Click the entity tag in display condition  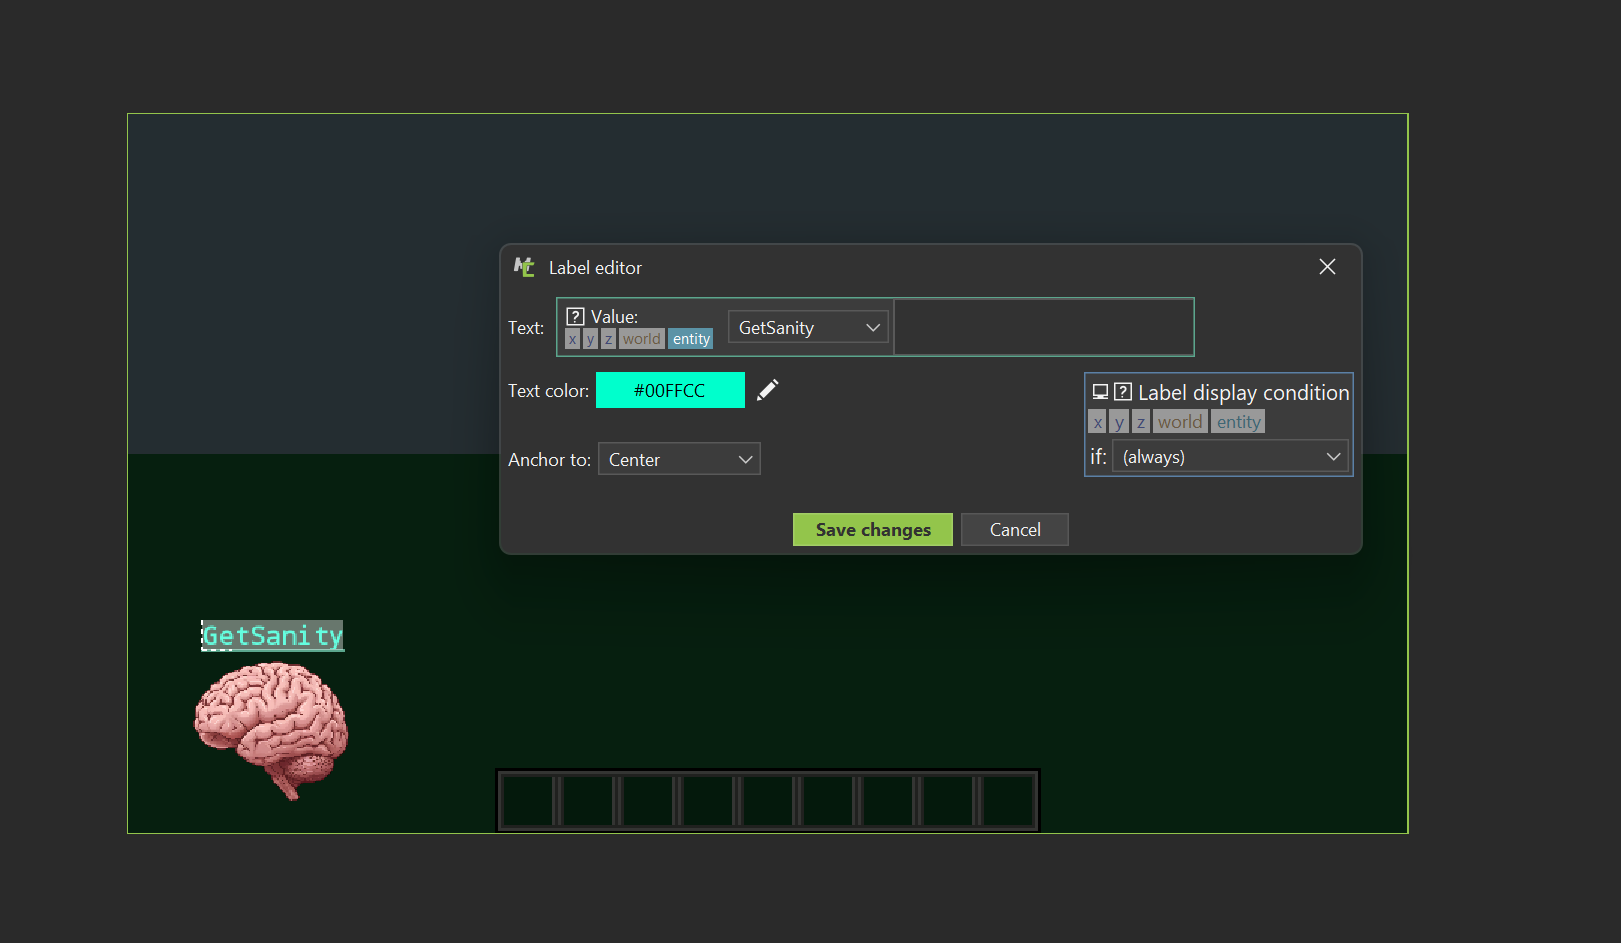(x=1238, y=422)
